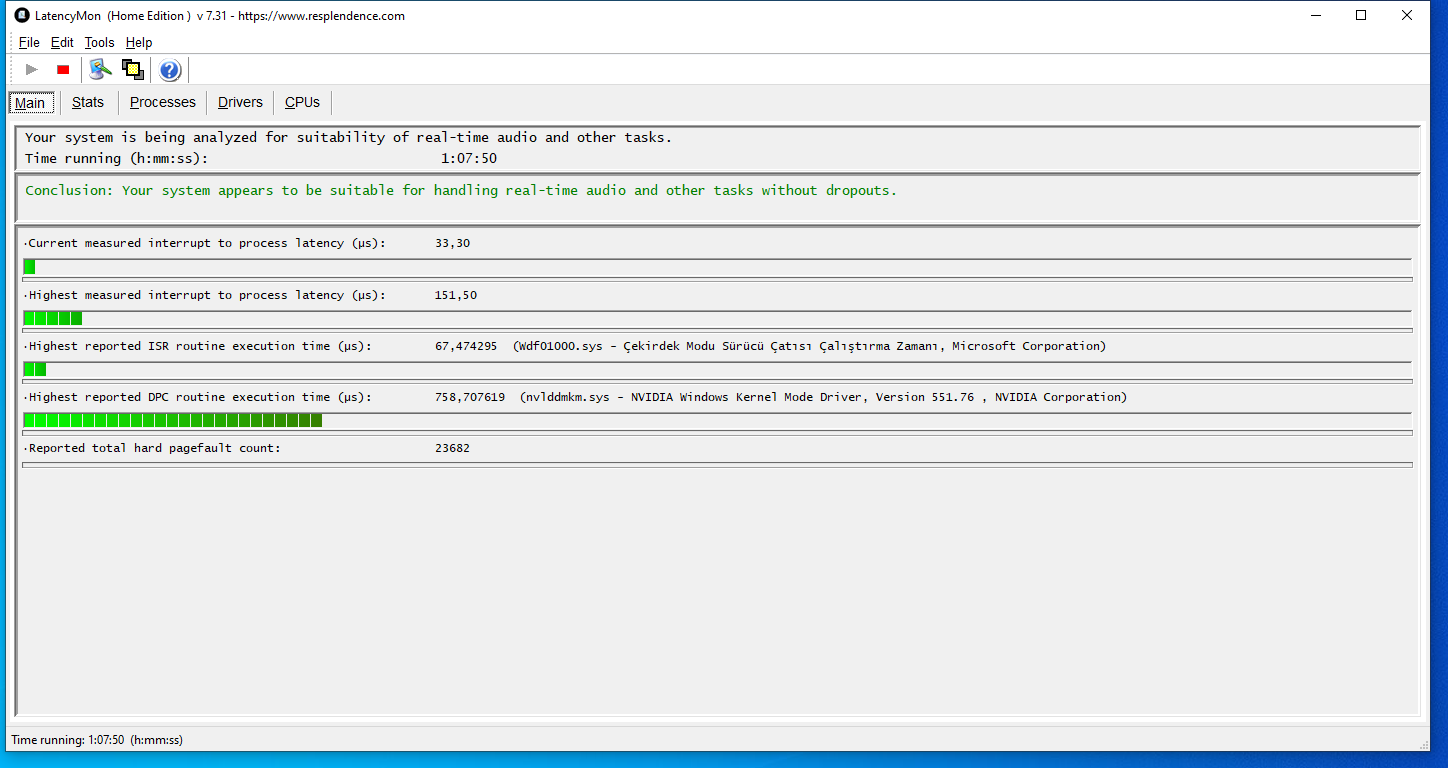Click the current latency value 33,30

coord(453,243)
